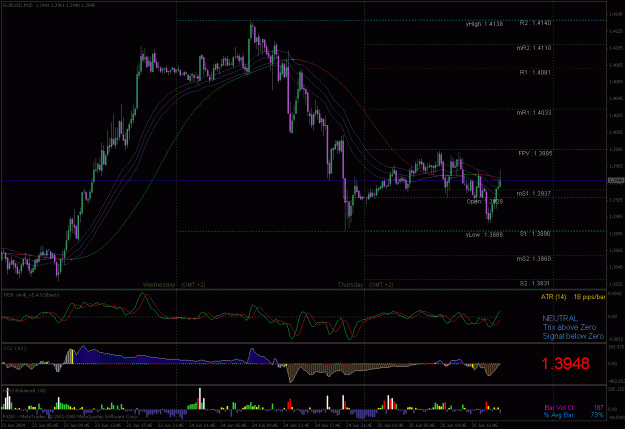Click the 'yLow: 1.3886' label

pyautogui.click(x=484, y=234)
